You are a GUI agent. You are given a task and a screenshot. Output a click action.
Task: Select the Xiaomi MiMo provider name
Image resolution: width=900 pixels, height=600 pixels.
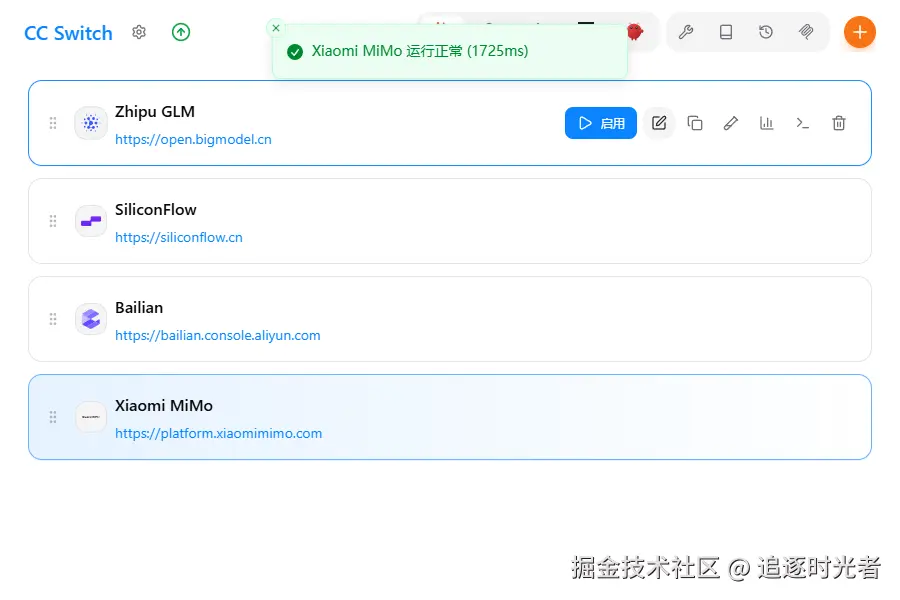164,406
